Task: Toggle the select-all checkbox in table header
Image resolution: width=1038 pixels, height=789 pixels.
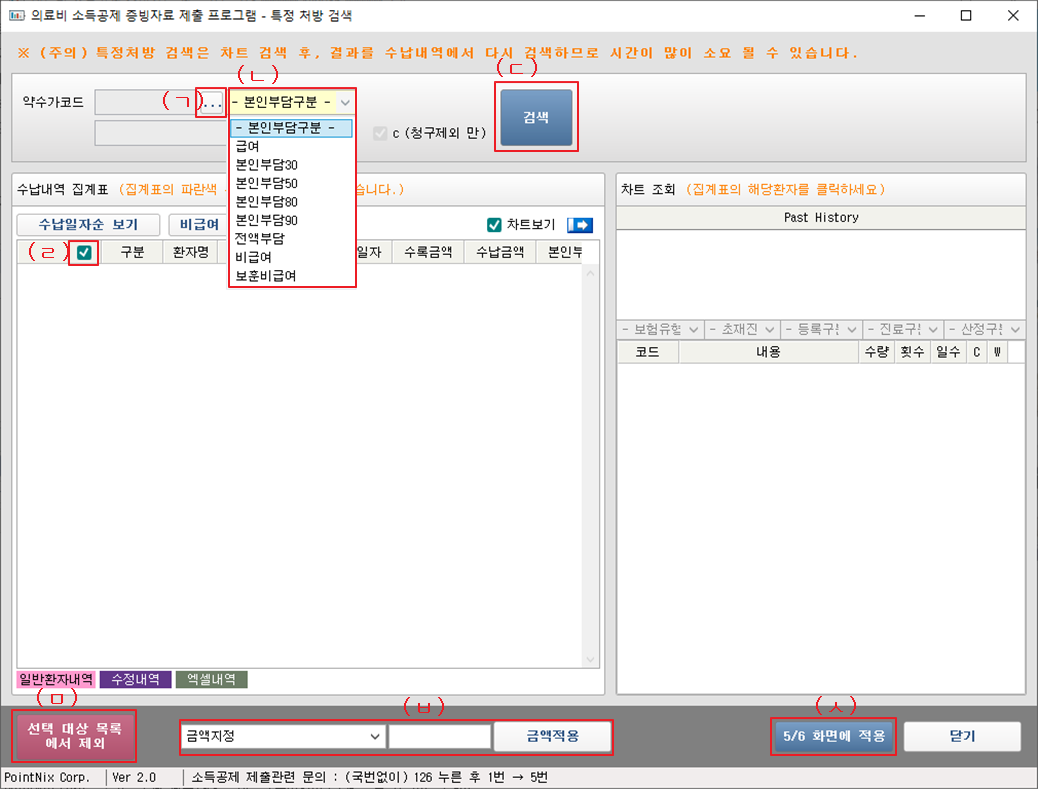Action: pyautogui.click(x=84, y=253)
